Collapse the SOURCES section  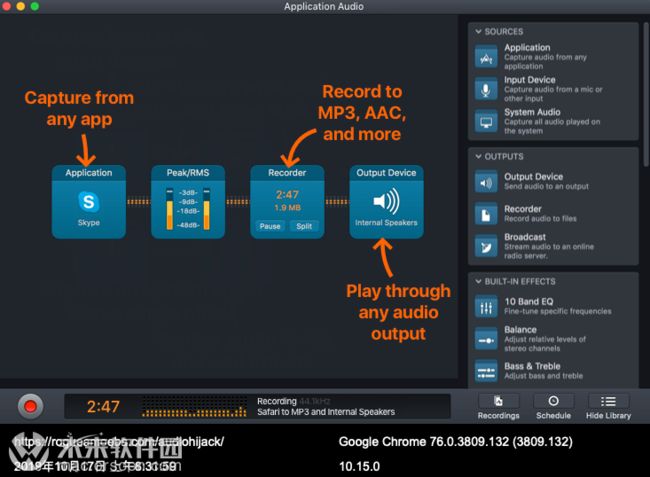click(478, 31)
